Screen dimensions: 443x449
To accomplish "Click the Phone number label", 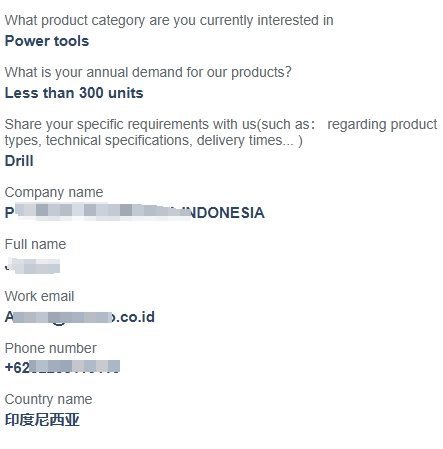I will (51, 348).
